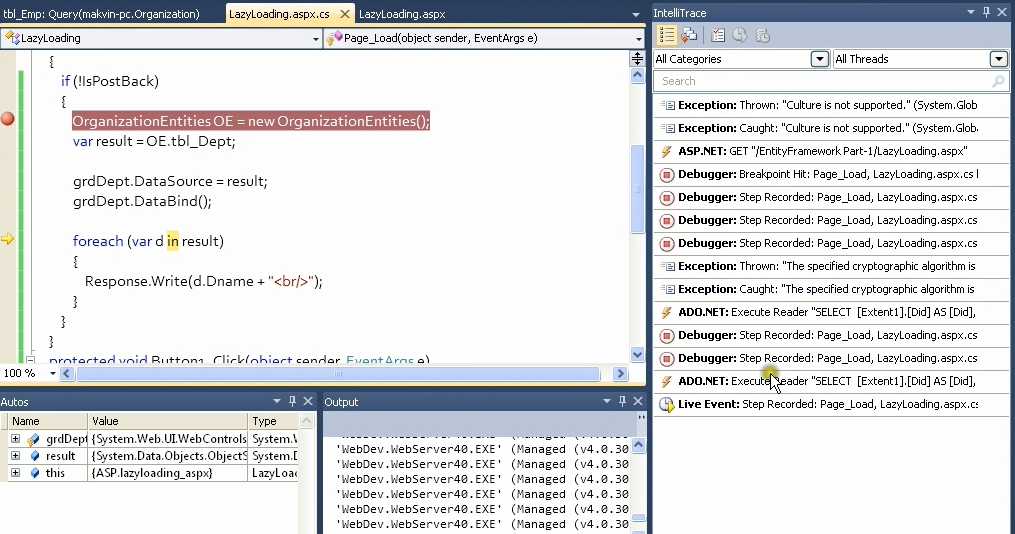Open the All Categories filter dropdown

click(x=820, y=59)
